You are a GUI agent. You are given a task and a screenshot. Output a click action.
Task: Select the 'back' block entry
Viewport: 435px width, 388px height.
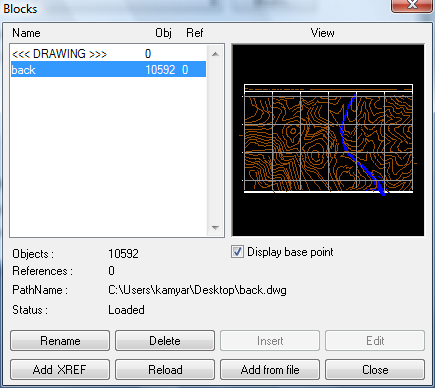click(108, 69)
